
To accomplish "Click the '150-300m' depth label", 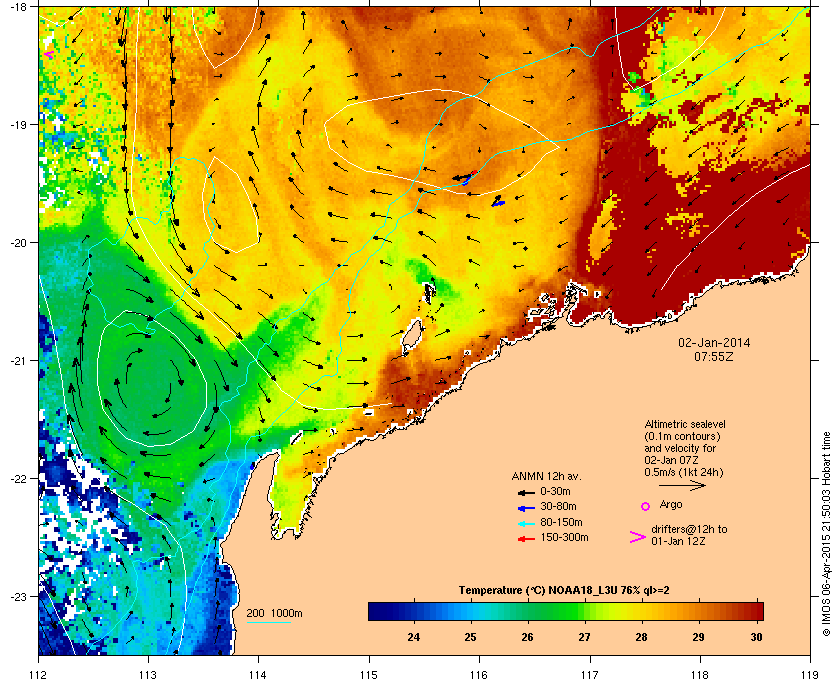I will point(564,537).
